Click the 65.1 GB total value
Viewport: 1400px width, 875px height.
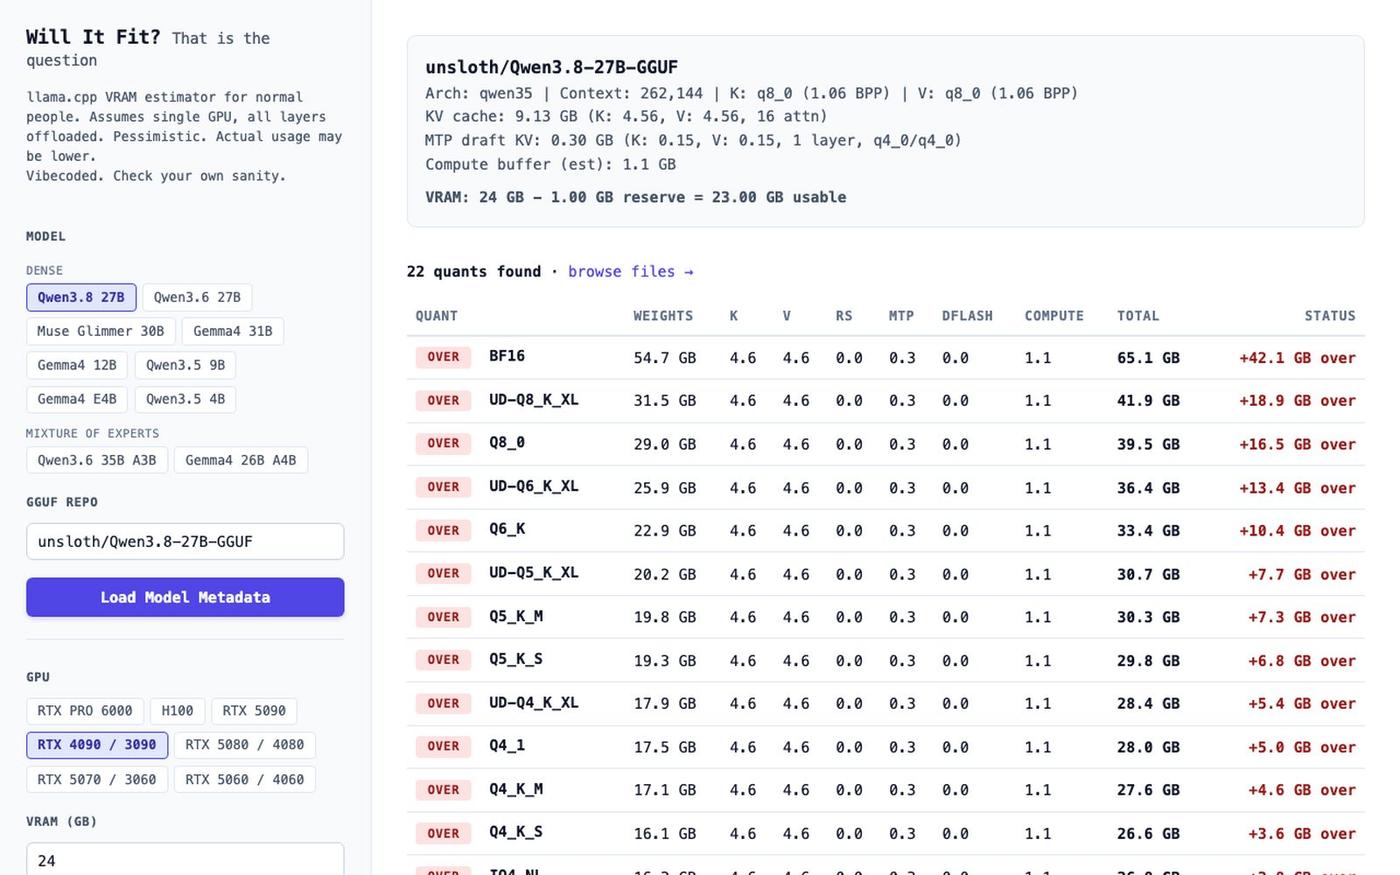pyautogui.click(x=1148, y=358)
